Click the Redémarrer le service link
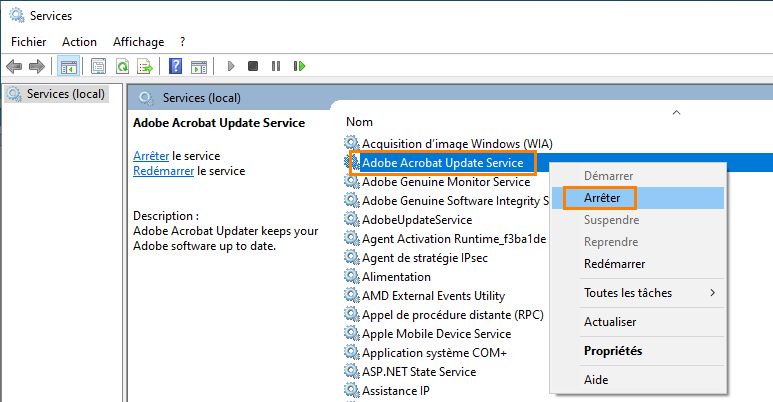This screenshot has height=402, width=773. [164, 171]
